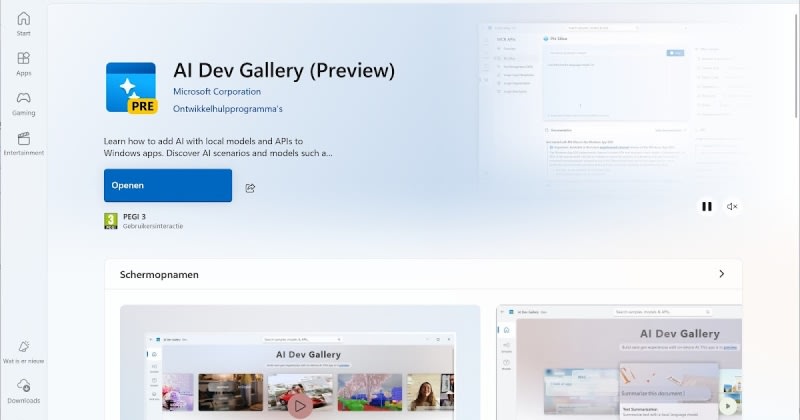Click the share icon beside Openen
This screenshot has height=420, width=800.
pyautogui.click(x=250, y=187)
